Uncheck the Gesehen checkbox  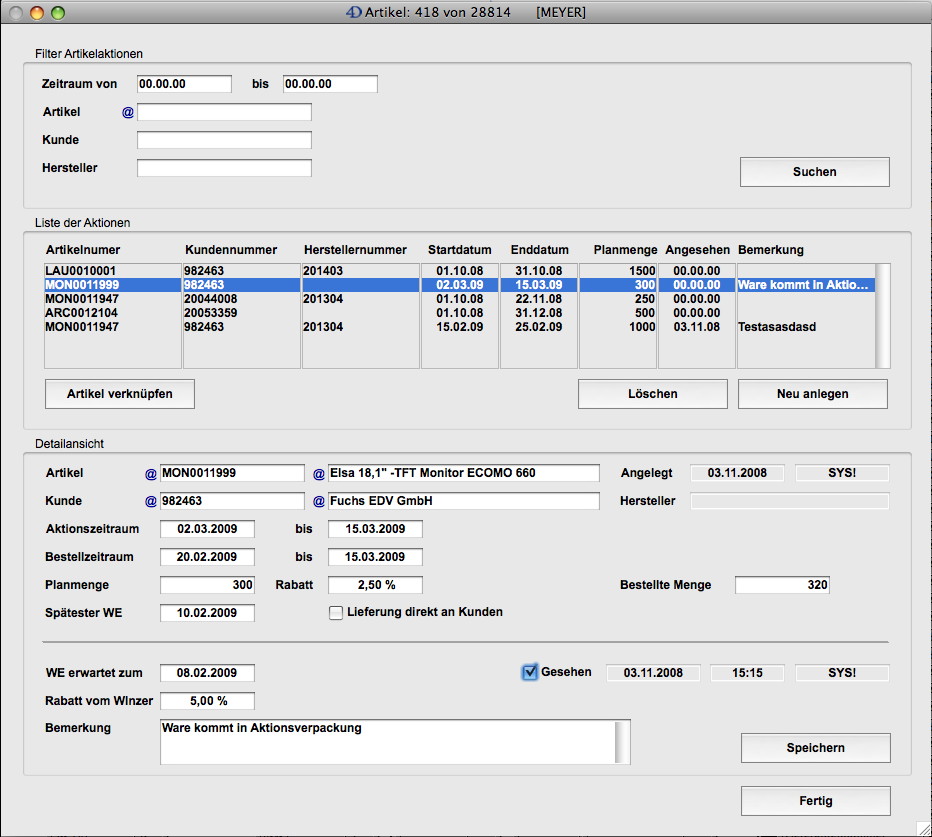coord(530,672)
